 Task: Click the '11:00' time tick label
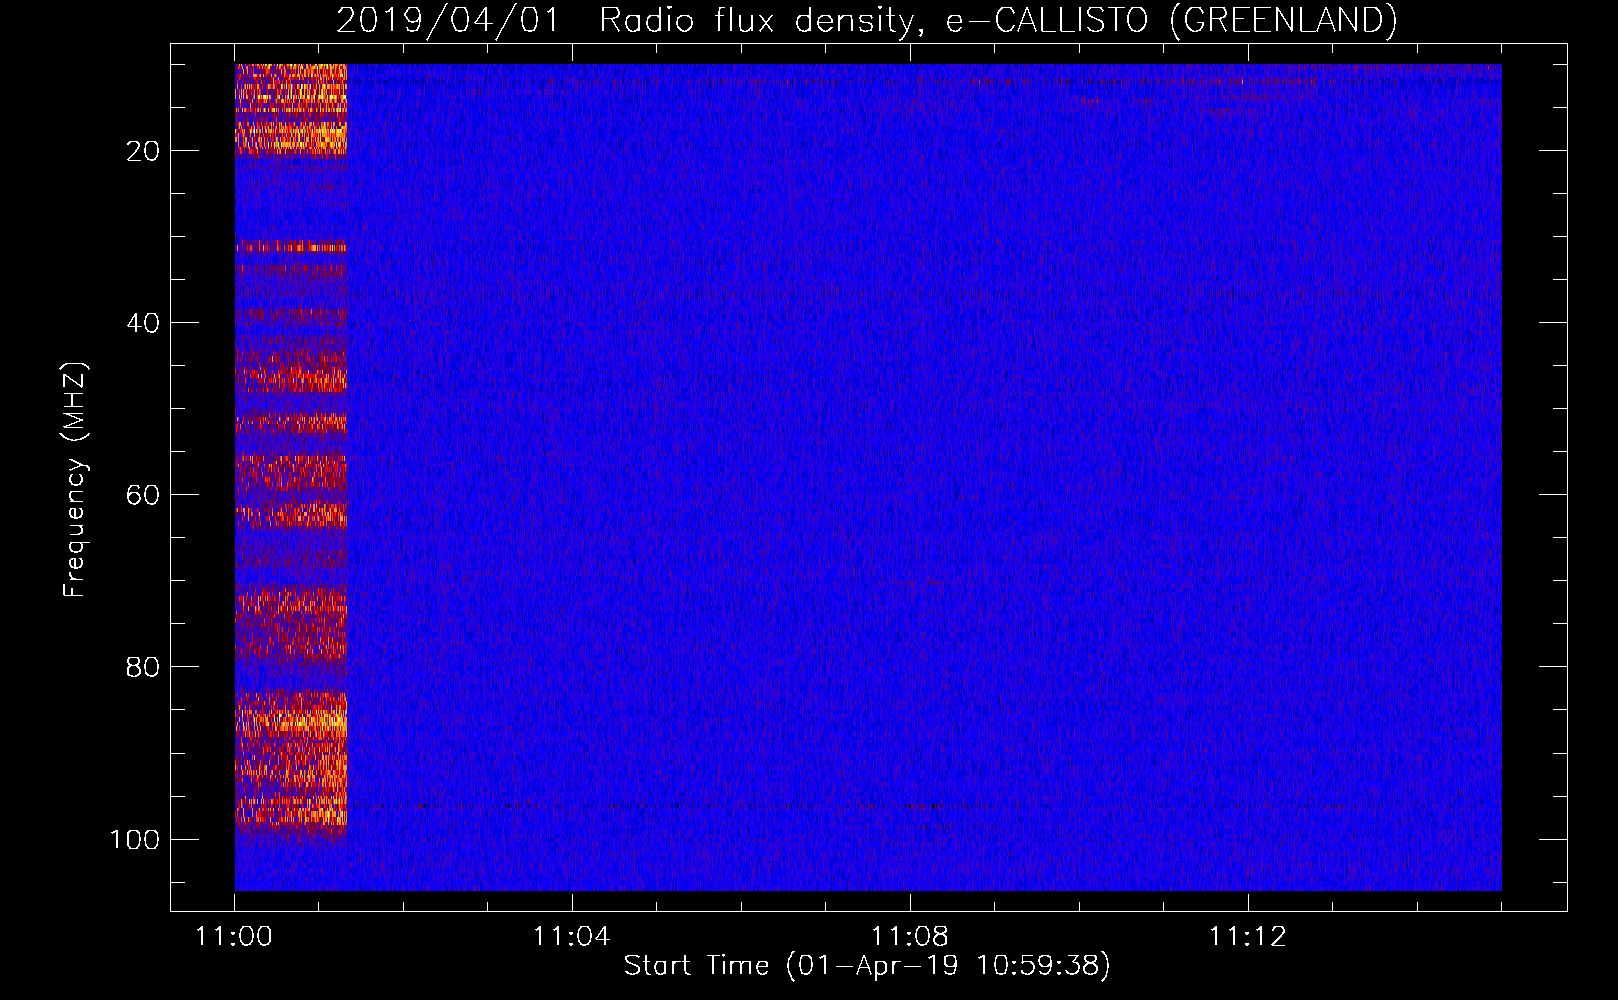pos(234,936)
